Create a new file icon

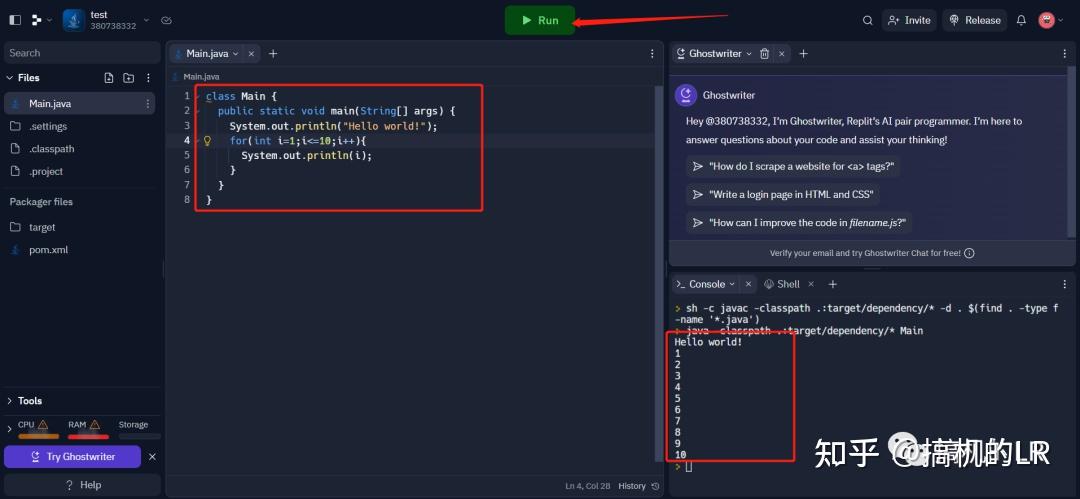(109, 78)
